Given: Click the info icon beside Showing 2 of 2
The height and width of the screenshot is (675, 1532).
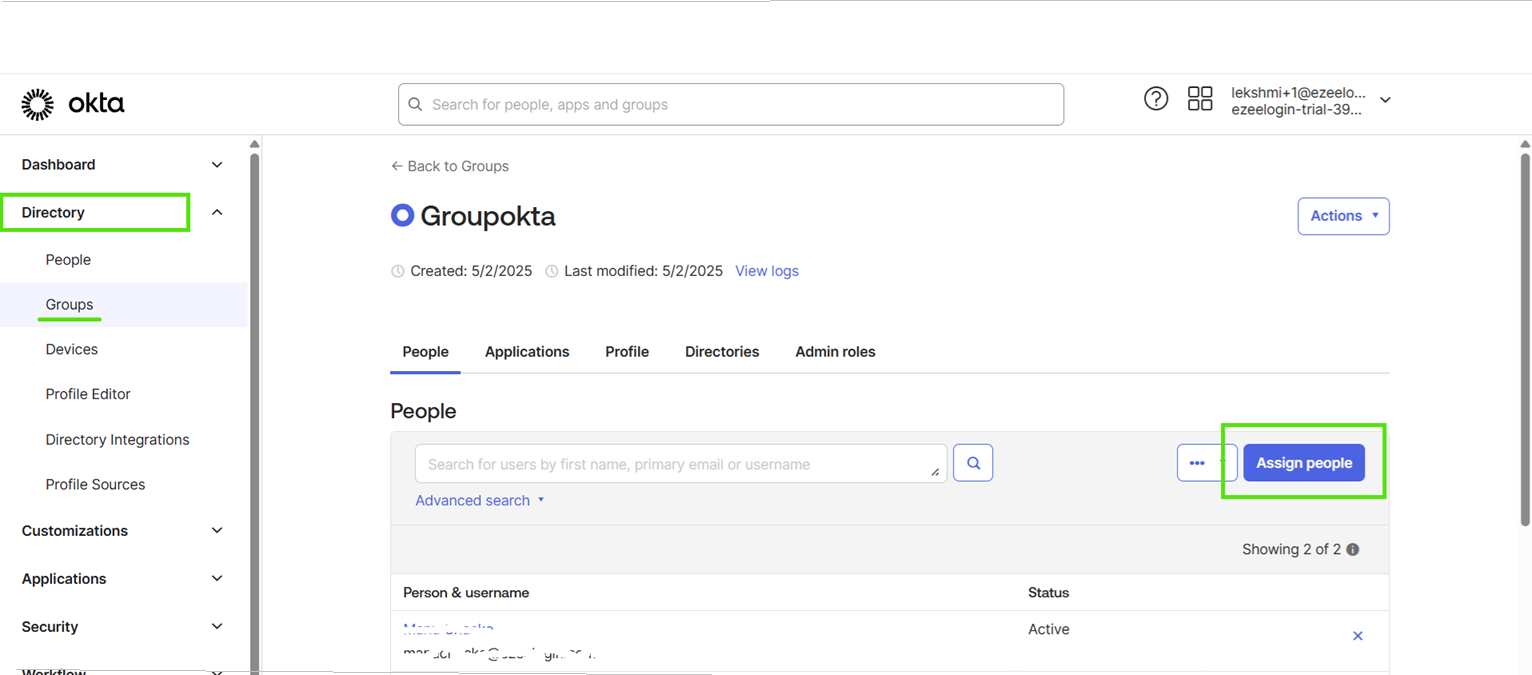Looking at the screenshot, I should tap(1353, 550).
